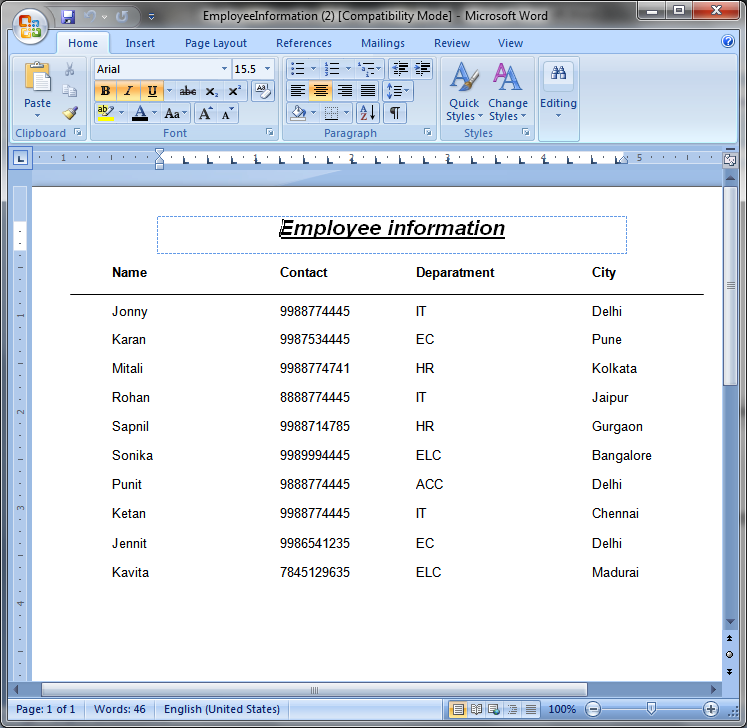Switch to the View tab
747x728 pixels.
[x=510, y=43]
